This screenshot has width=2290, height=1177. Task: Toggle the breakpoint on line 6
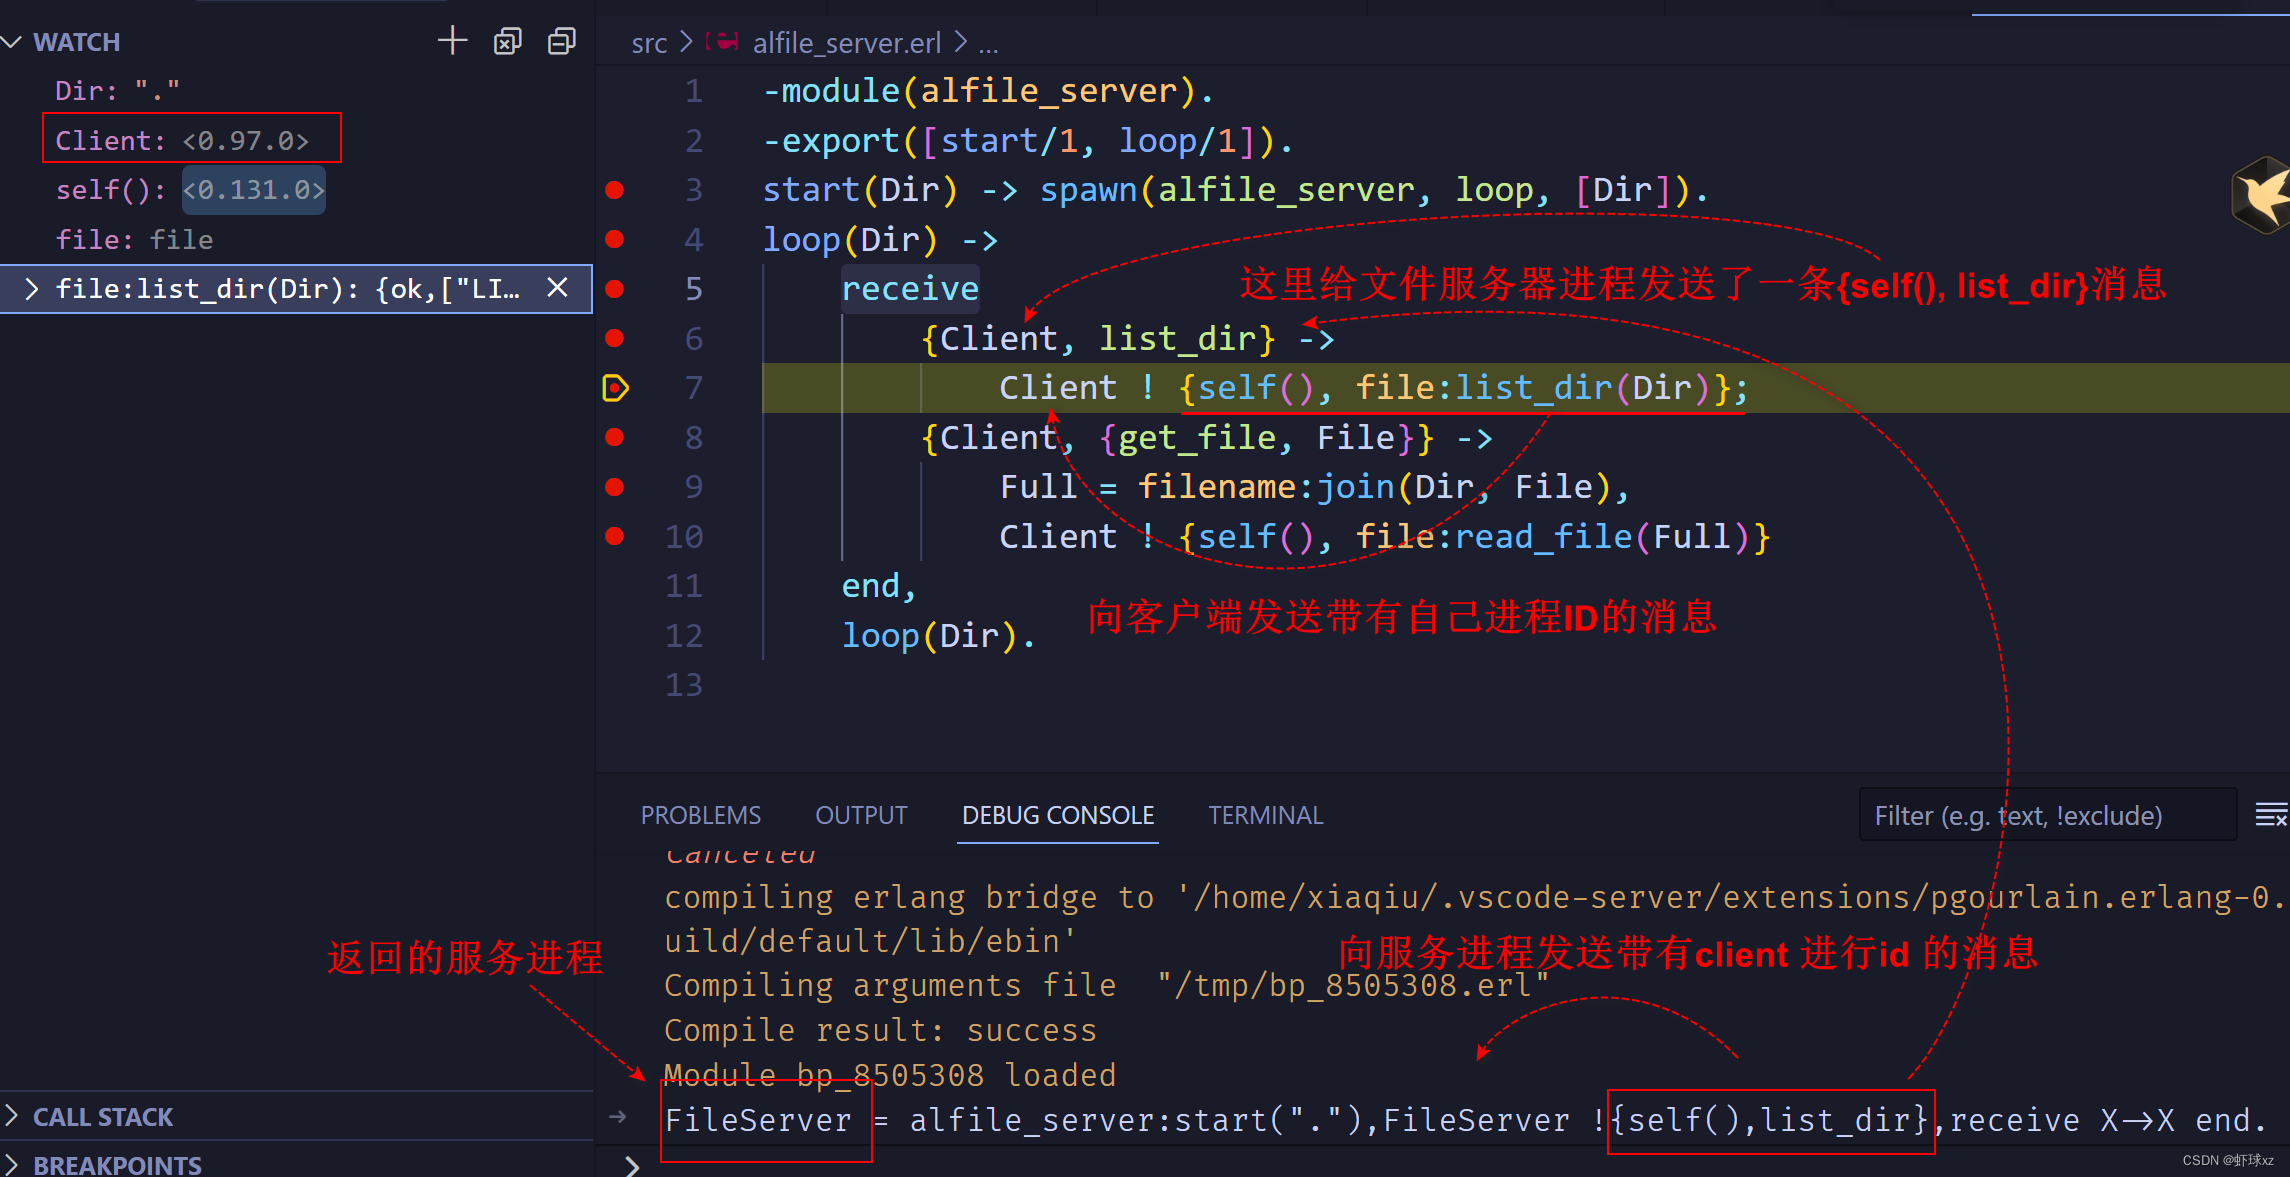[x=615, y=338]
